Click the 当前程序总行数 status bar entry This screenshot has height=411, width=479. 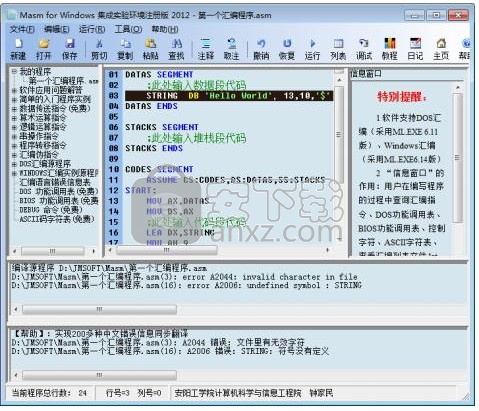pyautogui.click(x=49, y=393)
